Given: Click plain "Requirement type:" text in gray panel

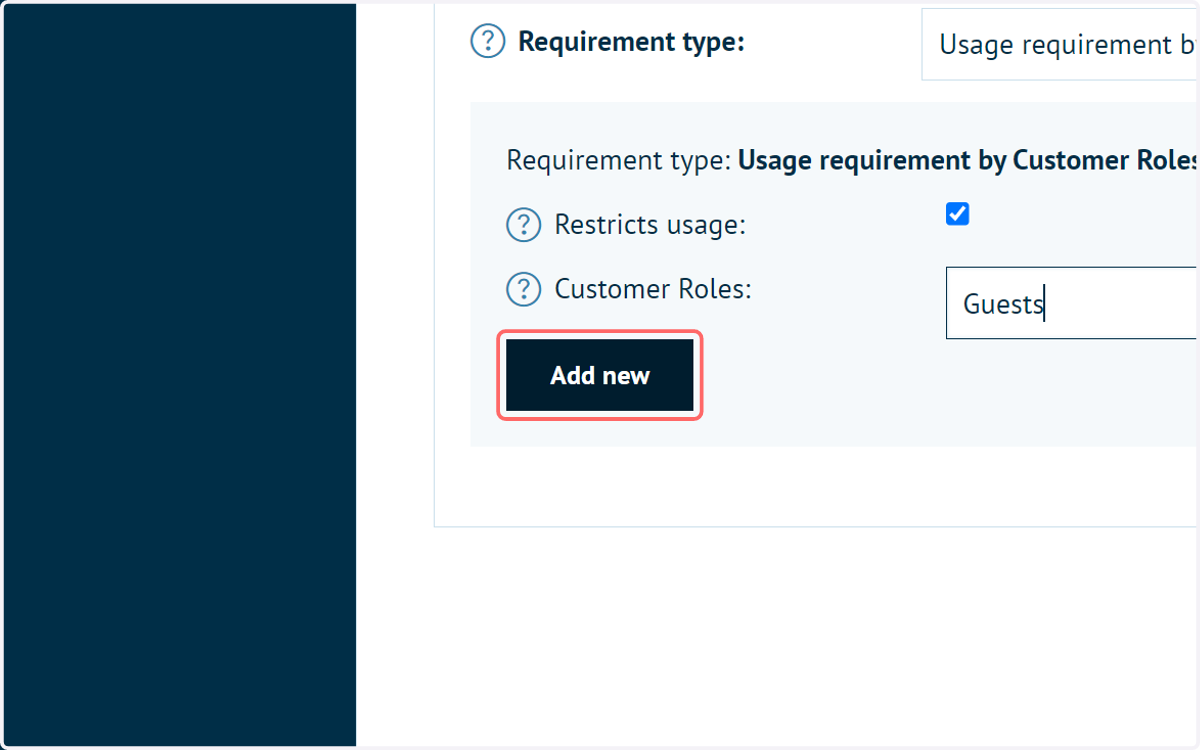Looking at the screenshot, I should pyautogui.click(x=619, y=160).
